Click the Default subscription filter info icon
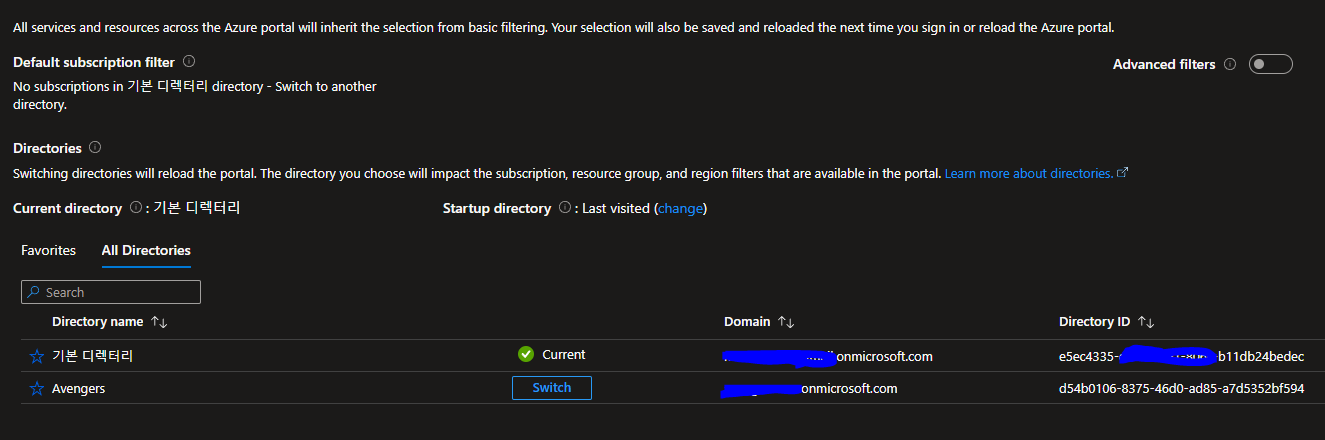The image size is (1325, 440). click(x=189, y=62)
